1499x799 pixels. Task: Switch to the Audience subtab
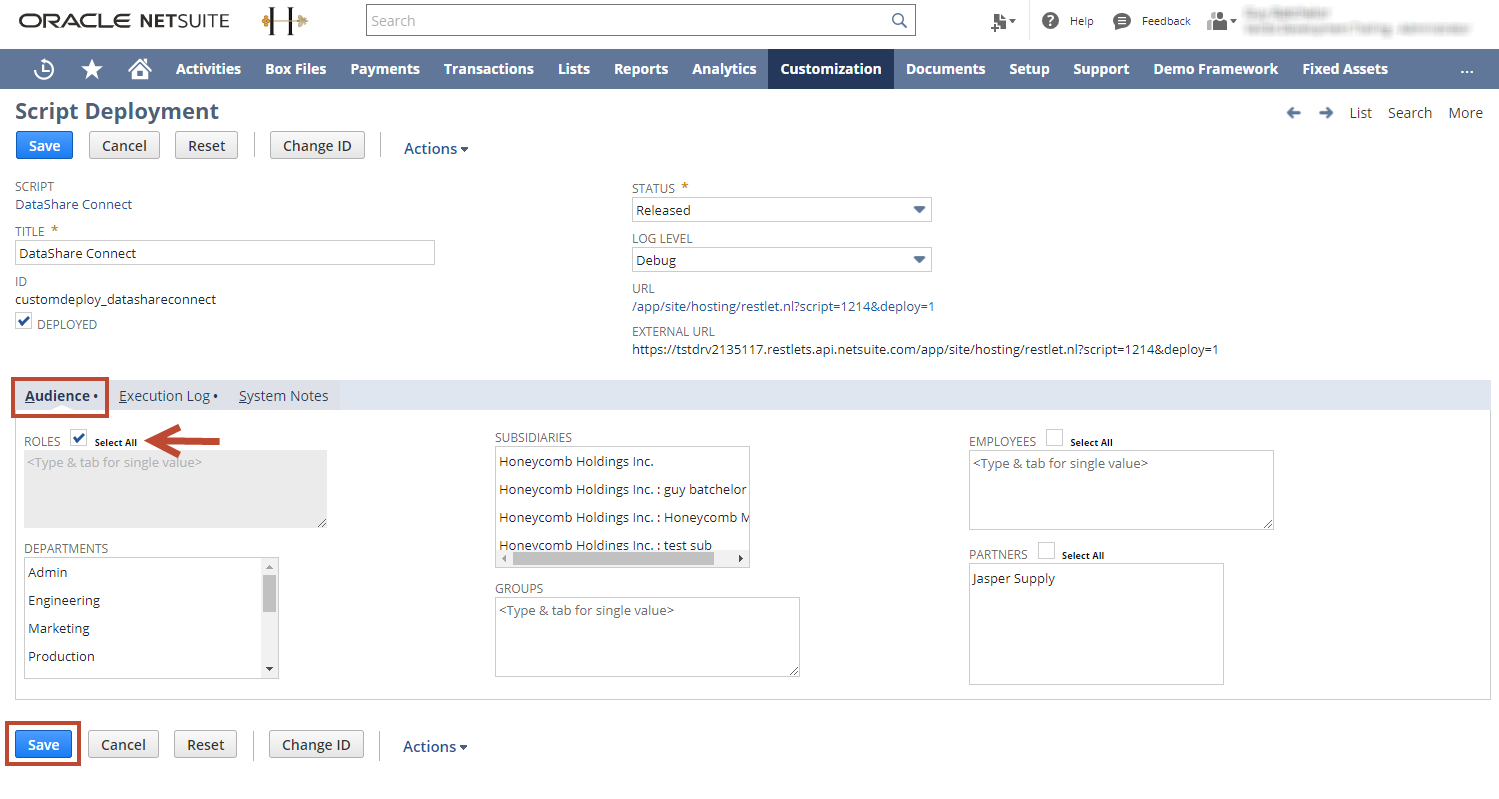pos(61,396)
